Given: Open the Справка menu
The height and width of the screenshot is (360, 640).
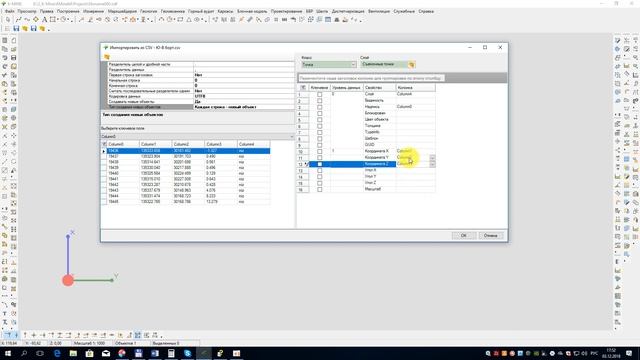Looking at the screenshot, I should [x=426, y=11].
